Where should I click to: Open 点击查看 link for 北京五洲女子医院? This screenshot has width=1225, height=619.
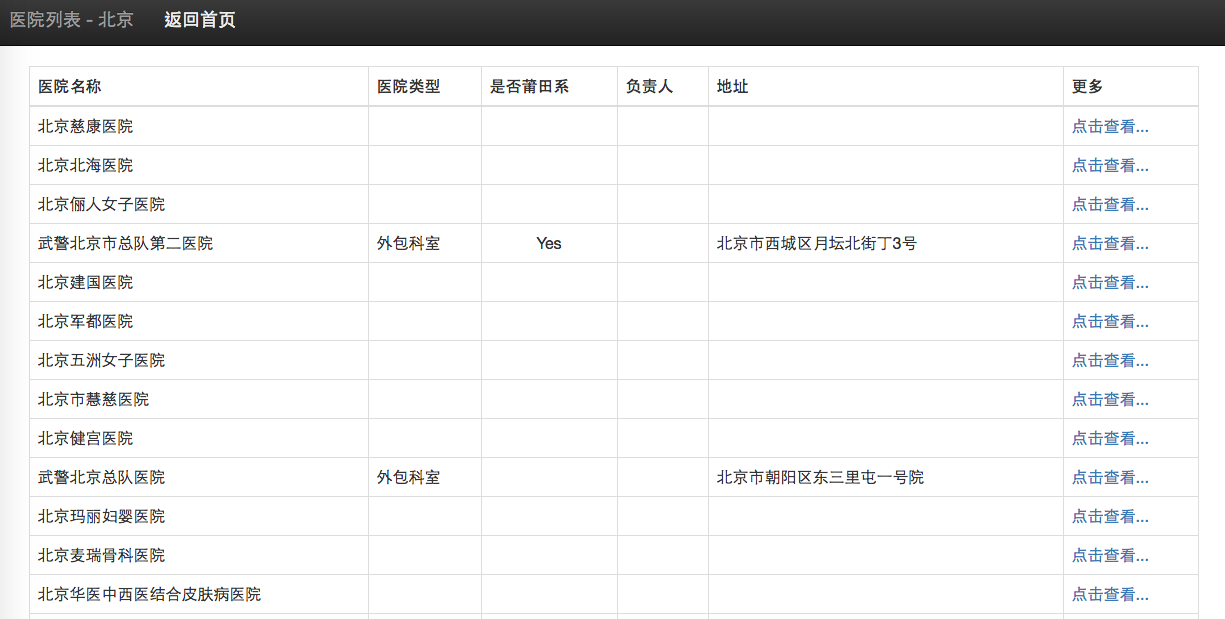pos(1110,360)
